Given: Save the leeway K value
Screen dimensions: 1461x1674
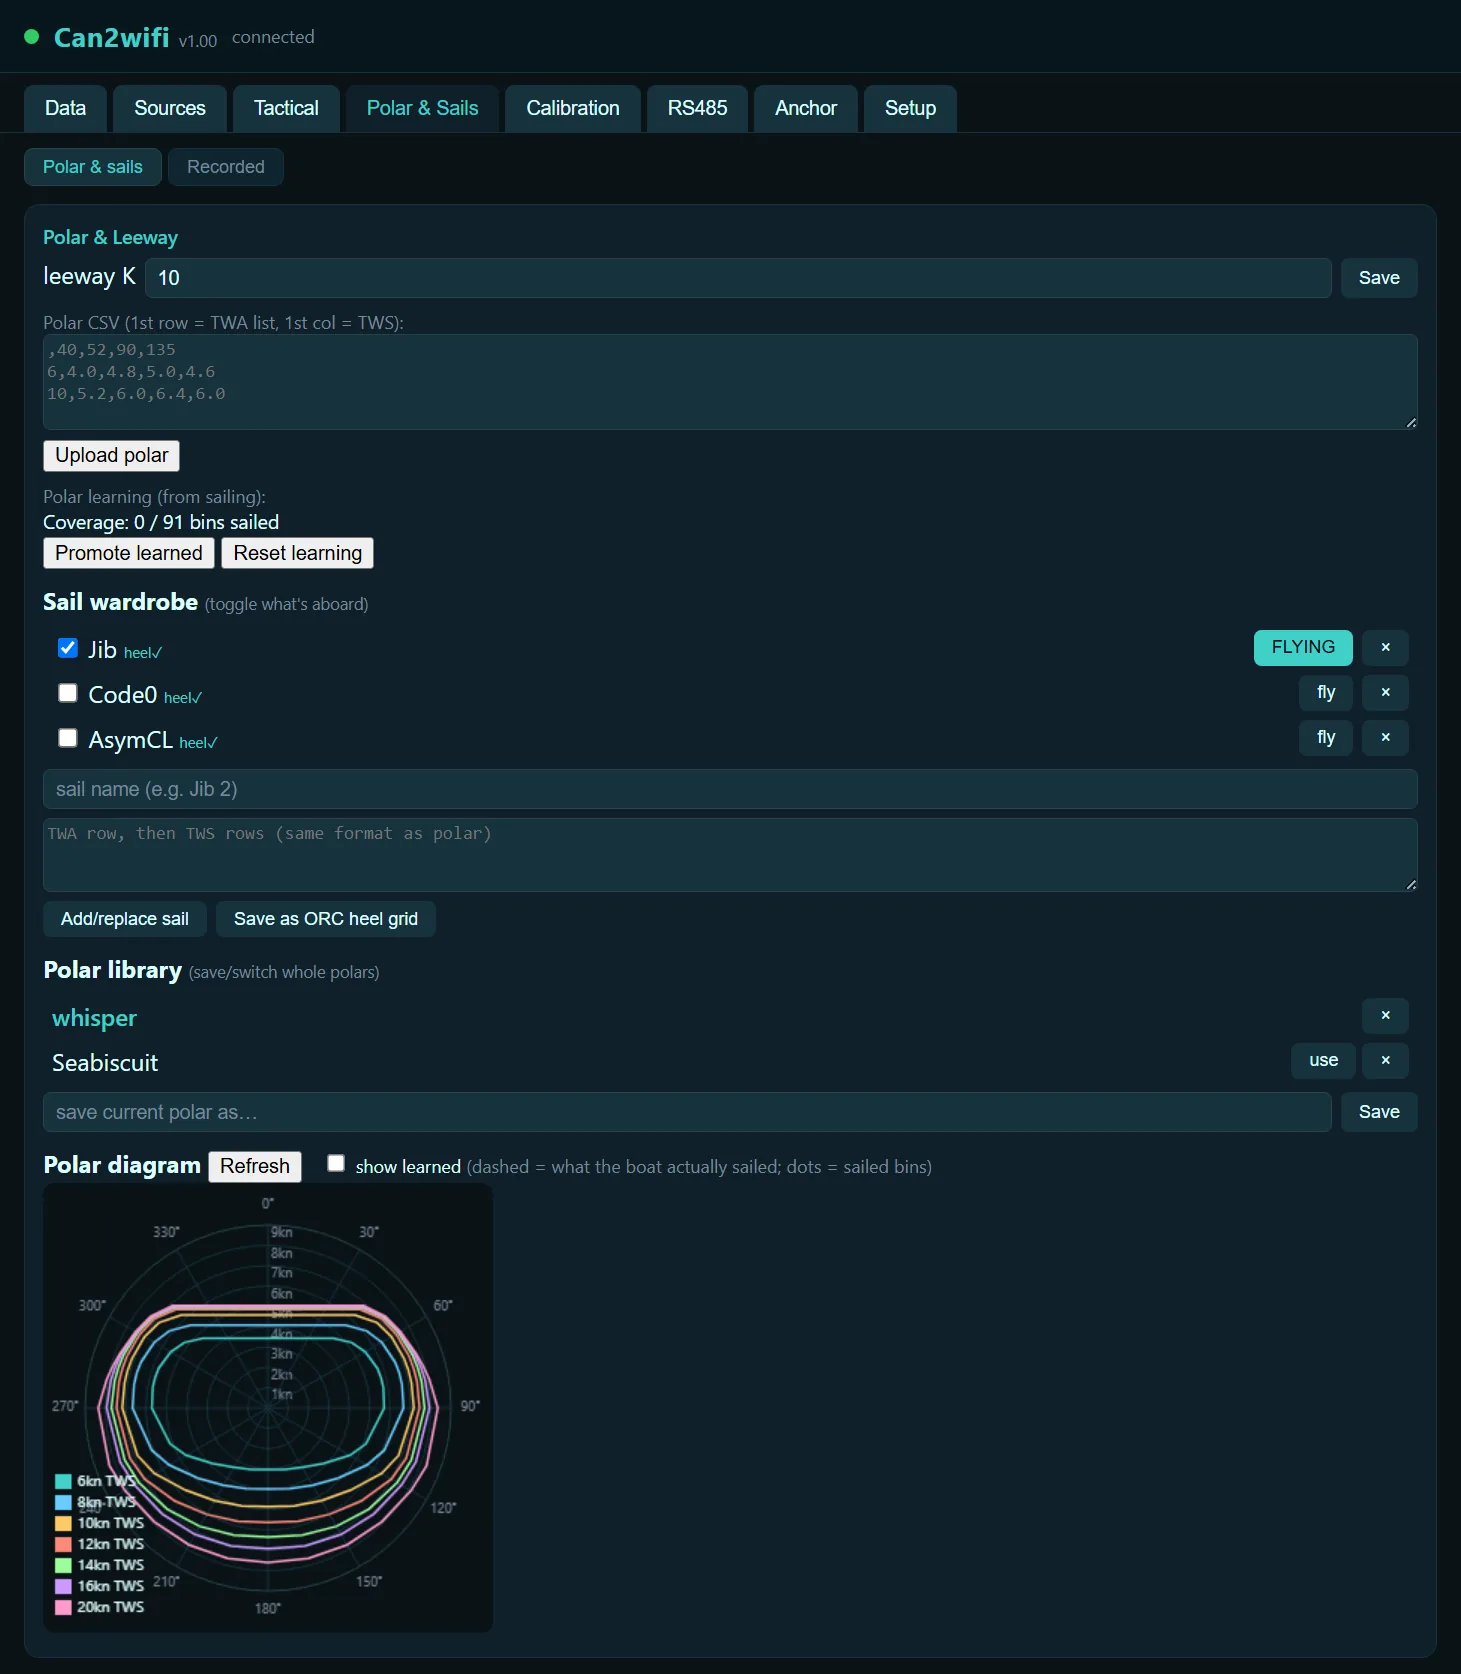Looking at the screenshot, I should click(1379, 278).
